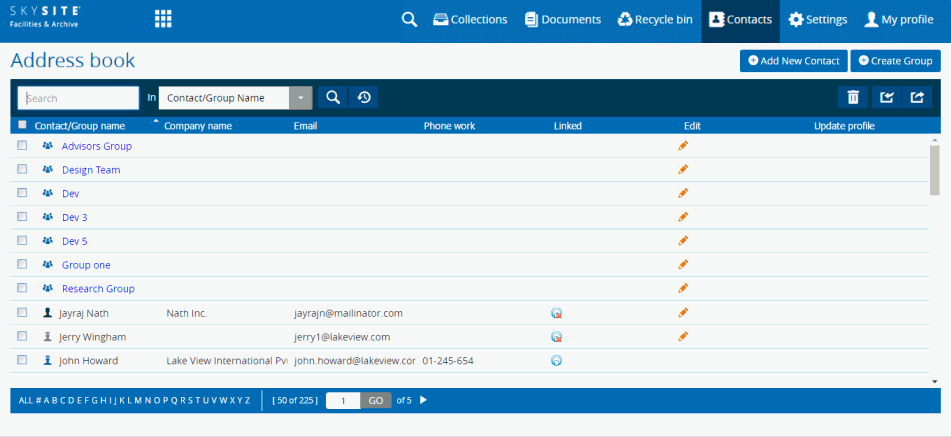Viewport: 951px width, 437px height.
Task: Click the history reset icon in toolbar
Action: click(x=364, y=97)
